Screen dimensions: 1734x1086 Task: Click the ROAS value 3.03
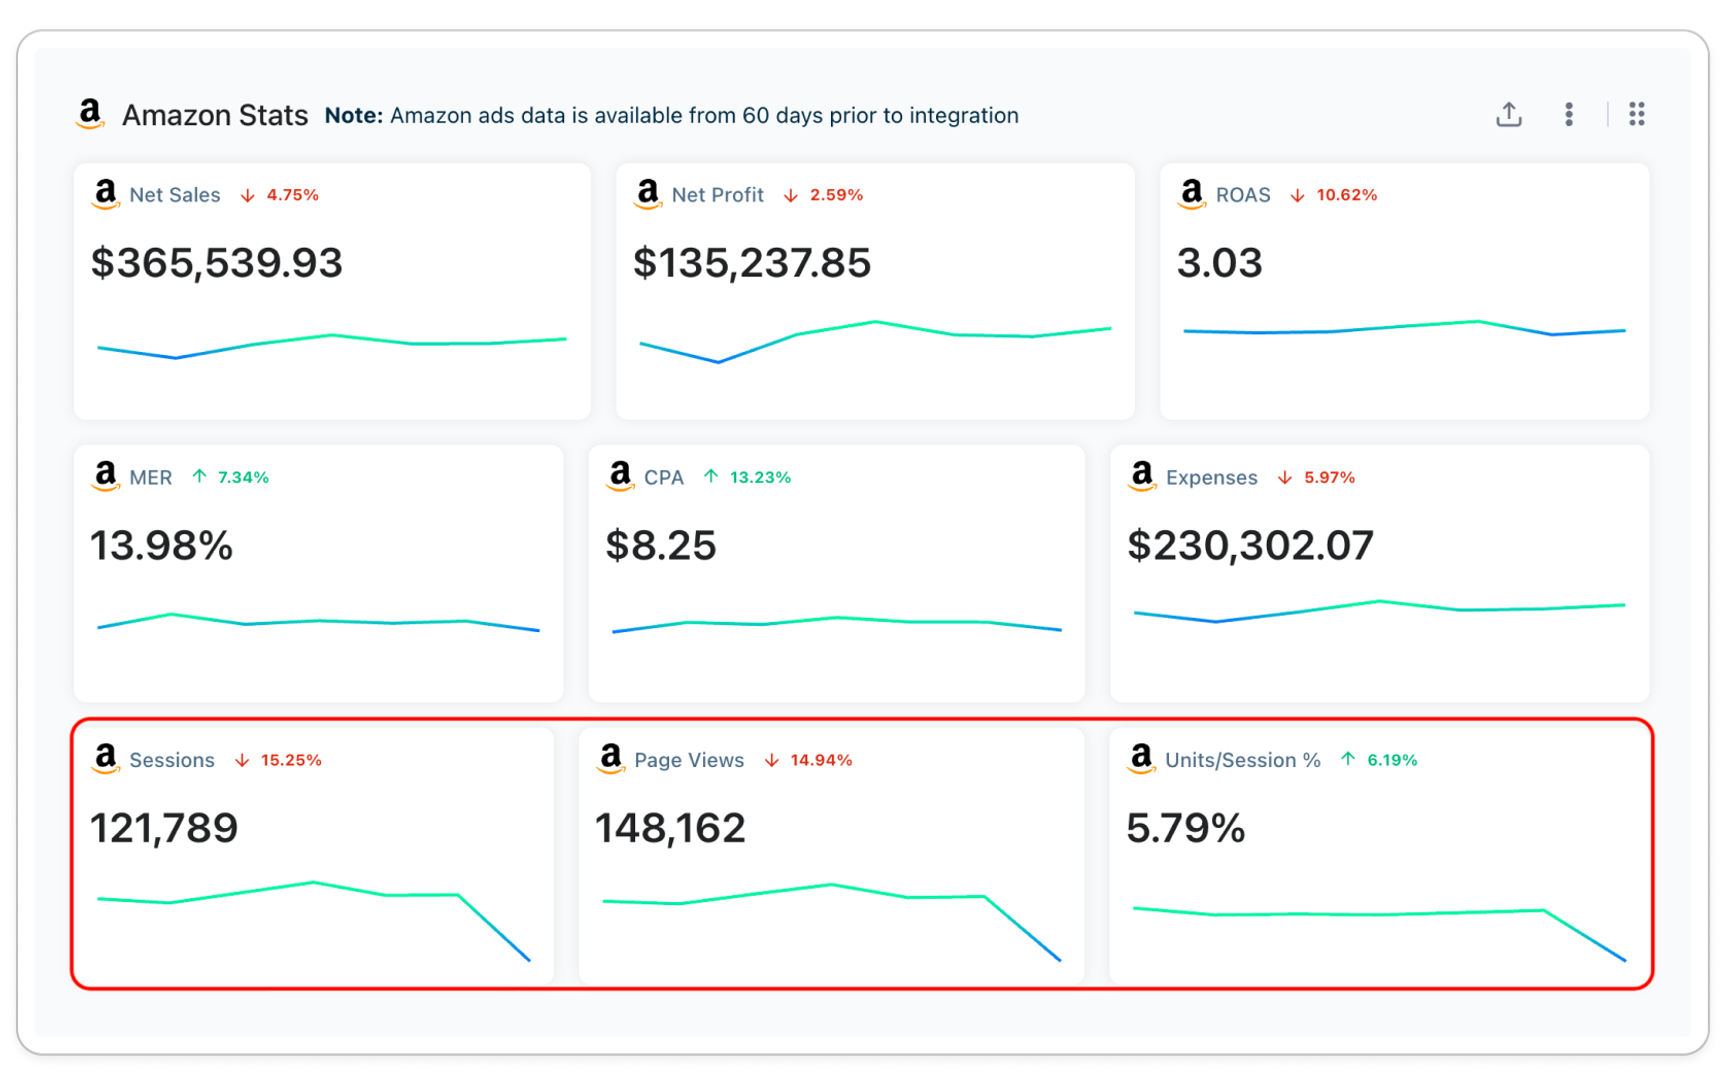[x=1219, y=263]
